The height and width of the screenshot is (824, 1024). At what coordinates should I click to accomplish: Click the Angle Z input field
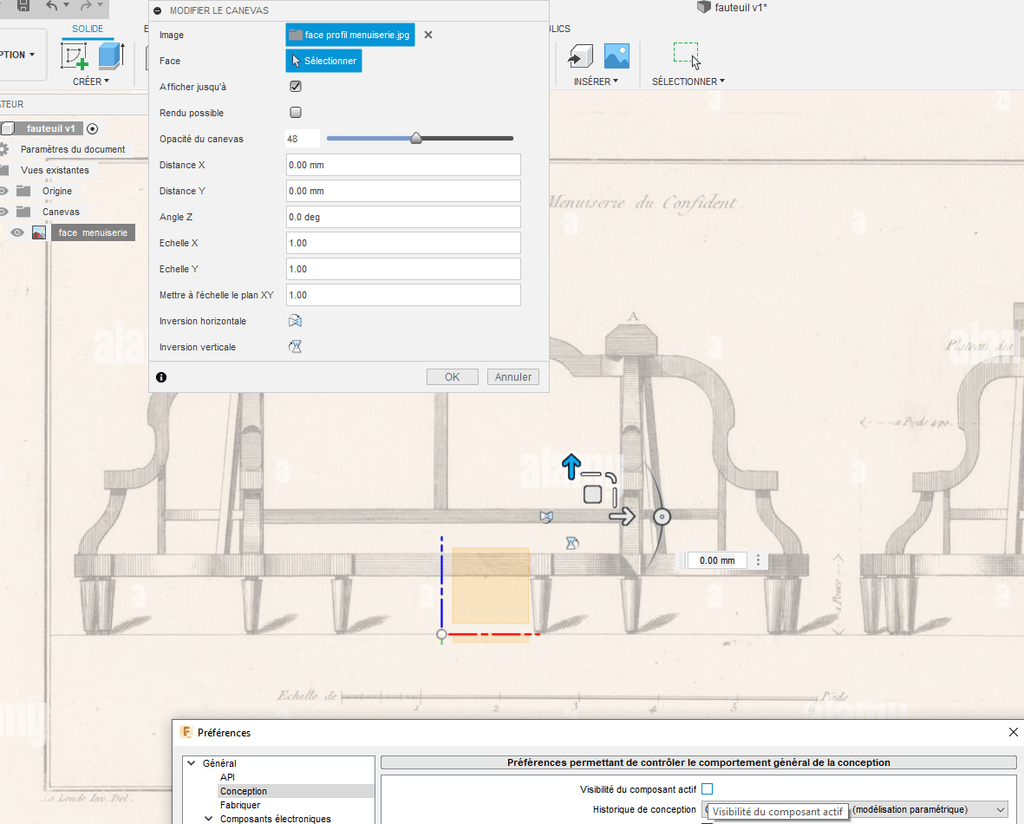click(404, 217)
